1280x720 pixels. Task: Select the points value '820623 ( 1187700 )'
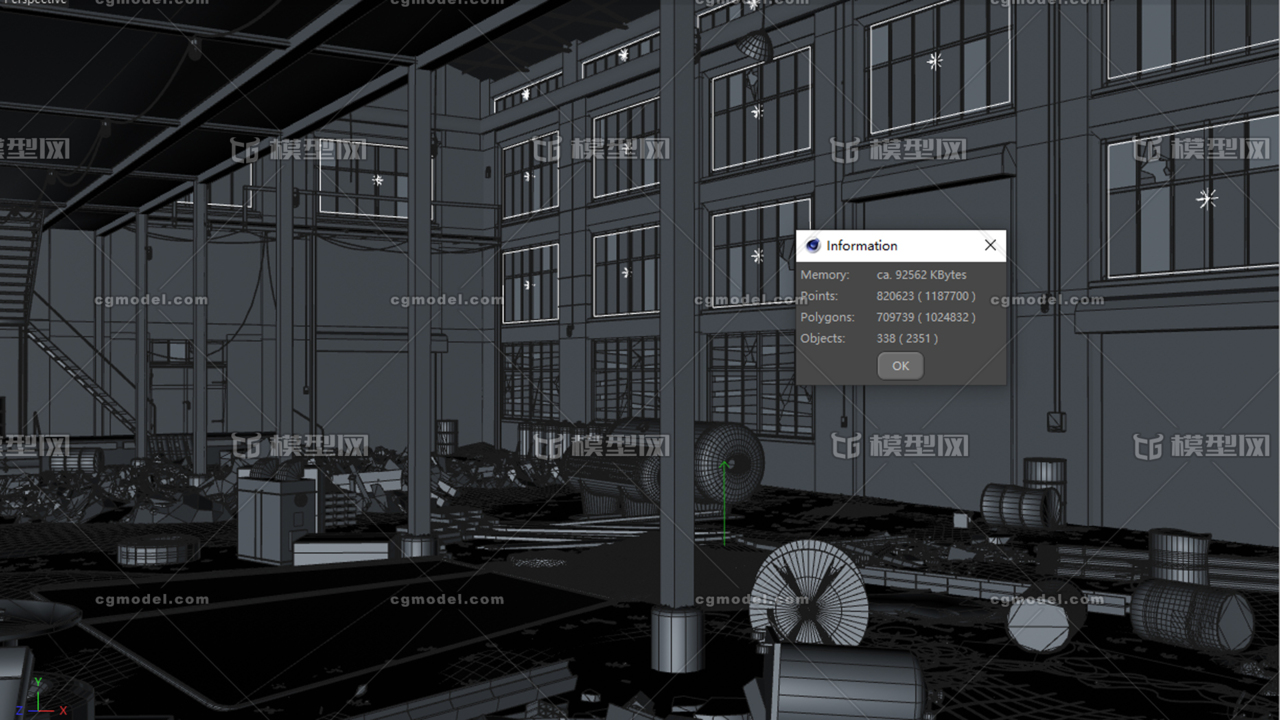click(926, 296)
